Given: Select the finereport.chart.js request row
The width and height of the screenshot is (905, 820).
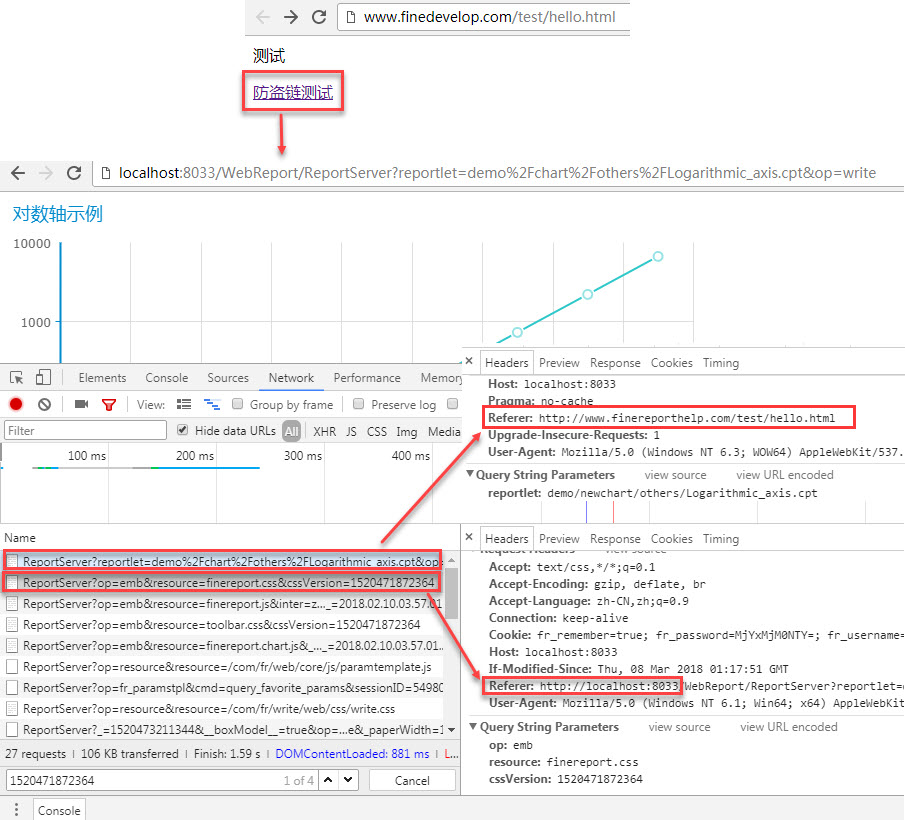Looking at the screenshot, I should [x=223, y=646].
